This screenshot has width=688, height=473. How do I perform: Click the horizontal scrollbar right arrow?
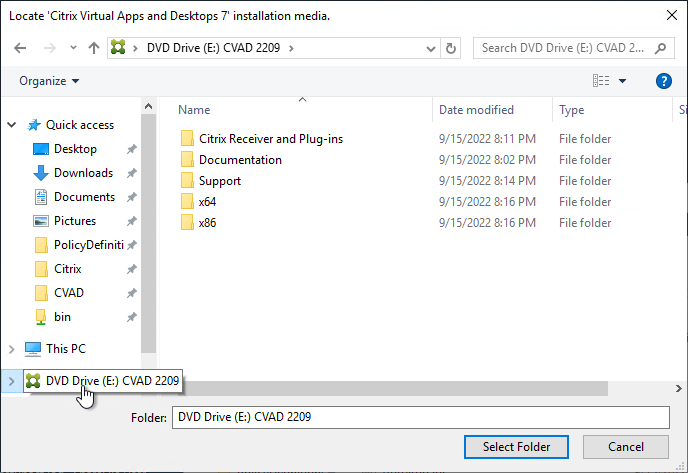point(678,388)
